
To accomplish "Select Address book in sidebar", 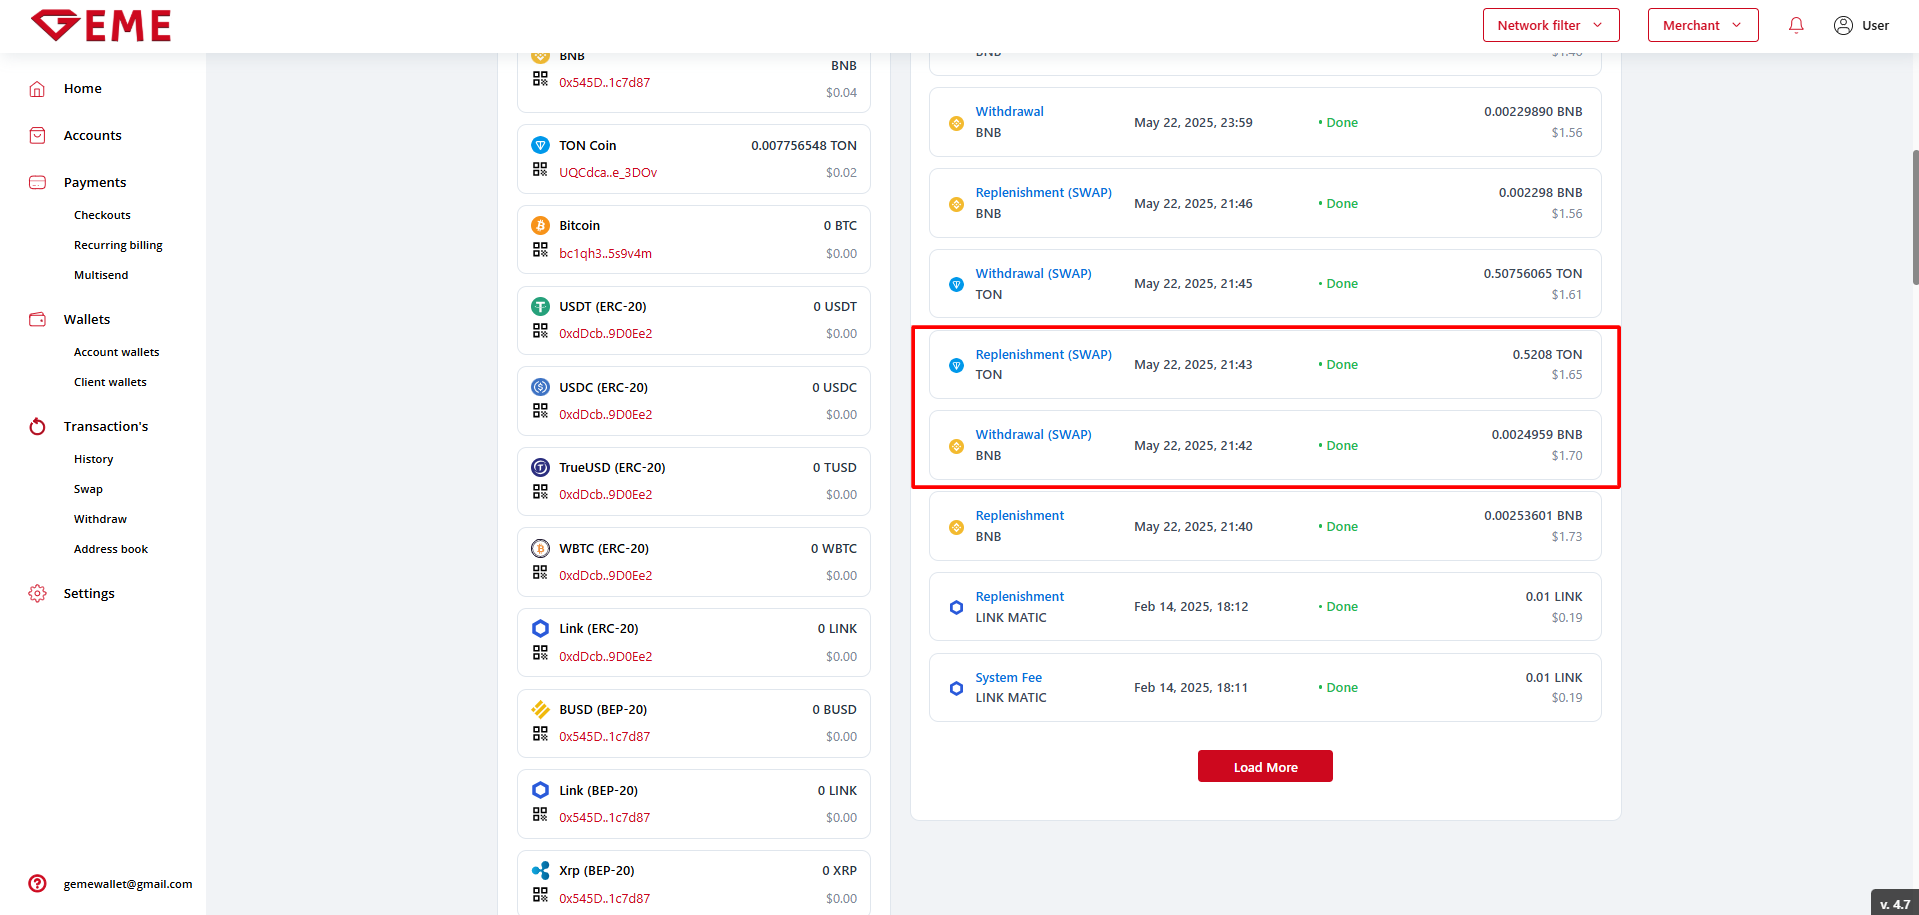I will 110,549.
